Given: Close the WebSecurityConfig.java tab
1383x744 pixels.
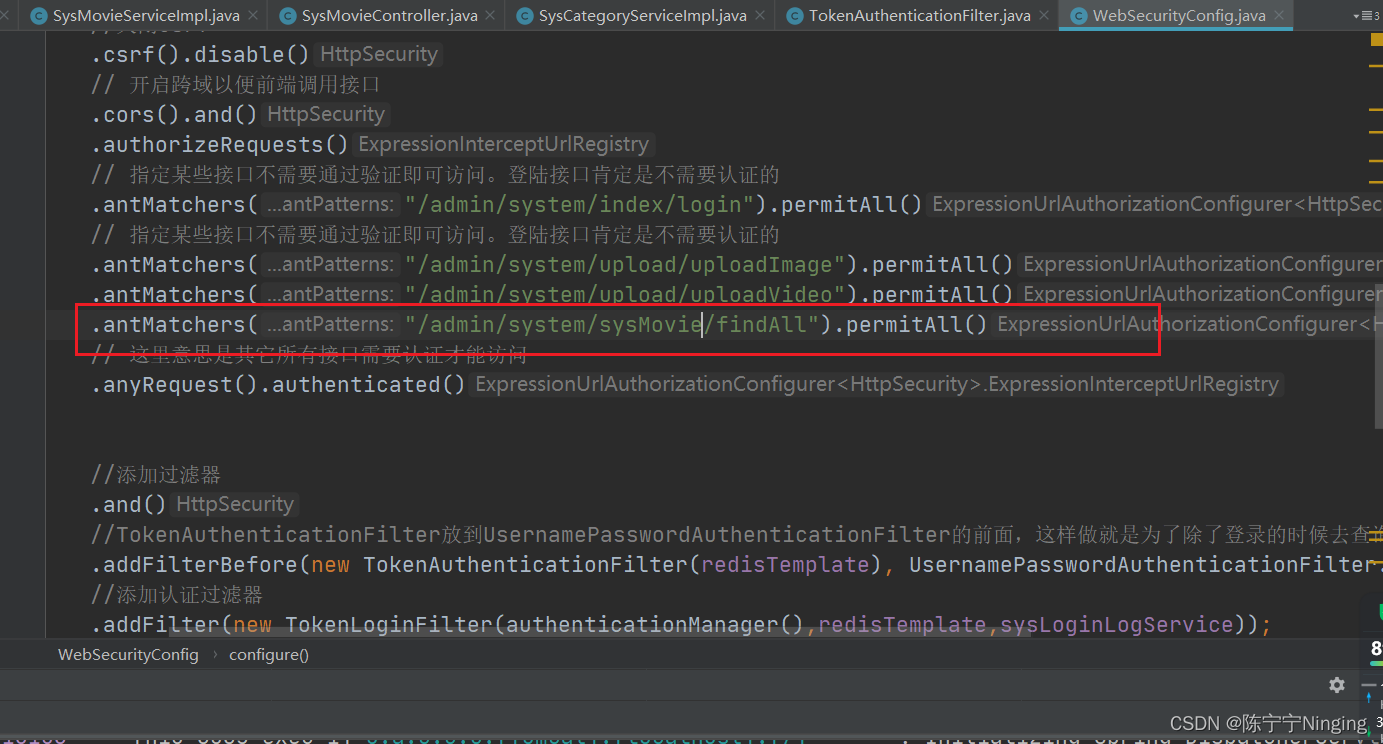Looking at the screenshot, I should click(x=1279, y=16).
